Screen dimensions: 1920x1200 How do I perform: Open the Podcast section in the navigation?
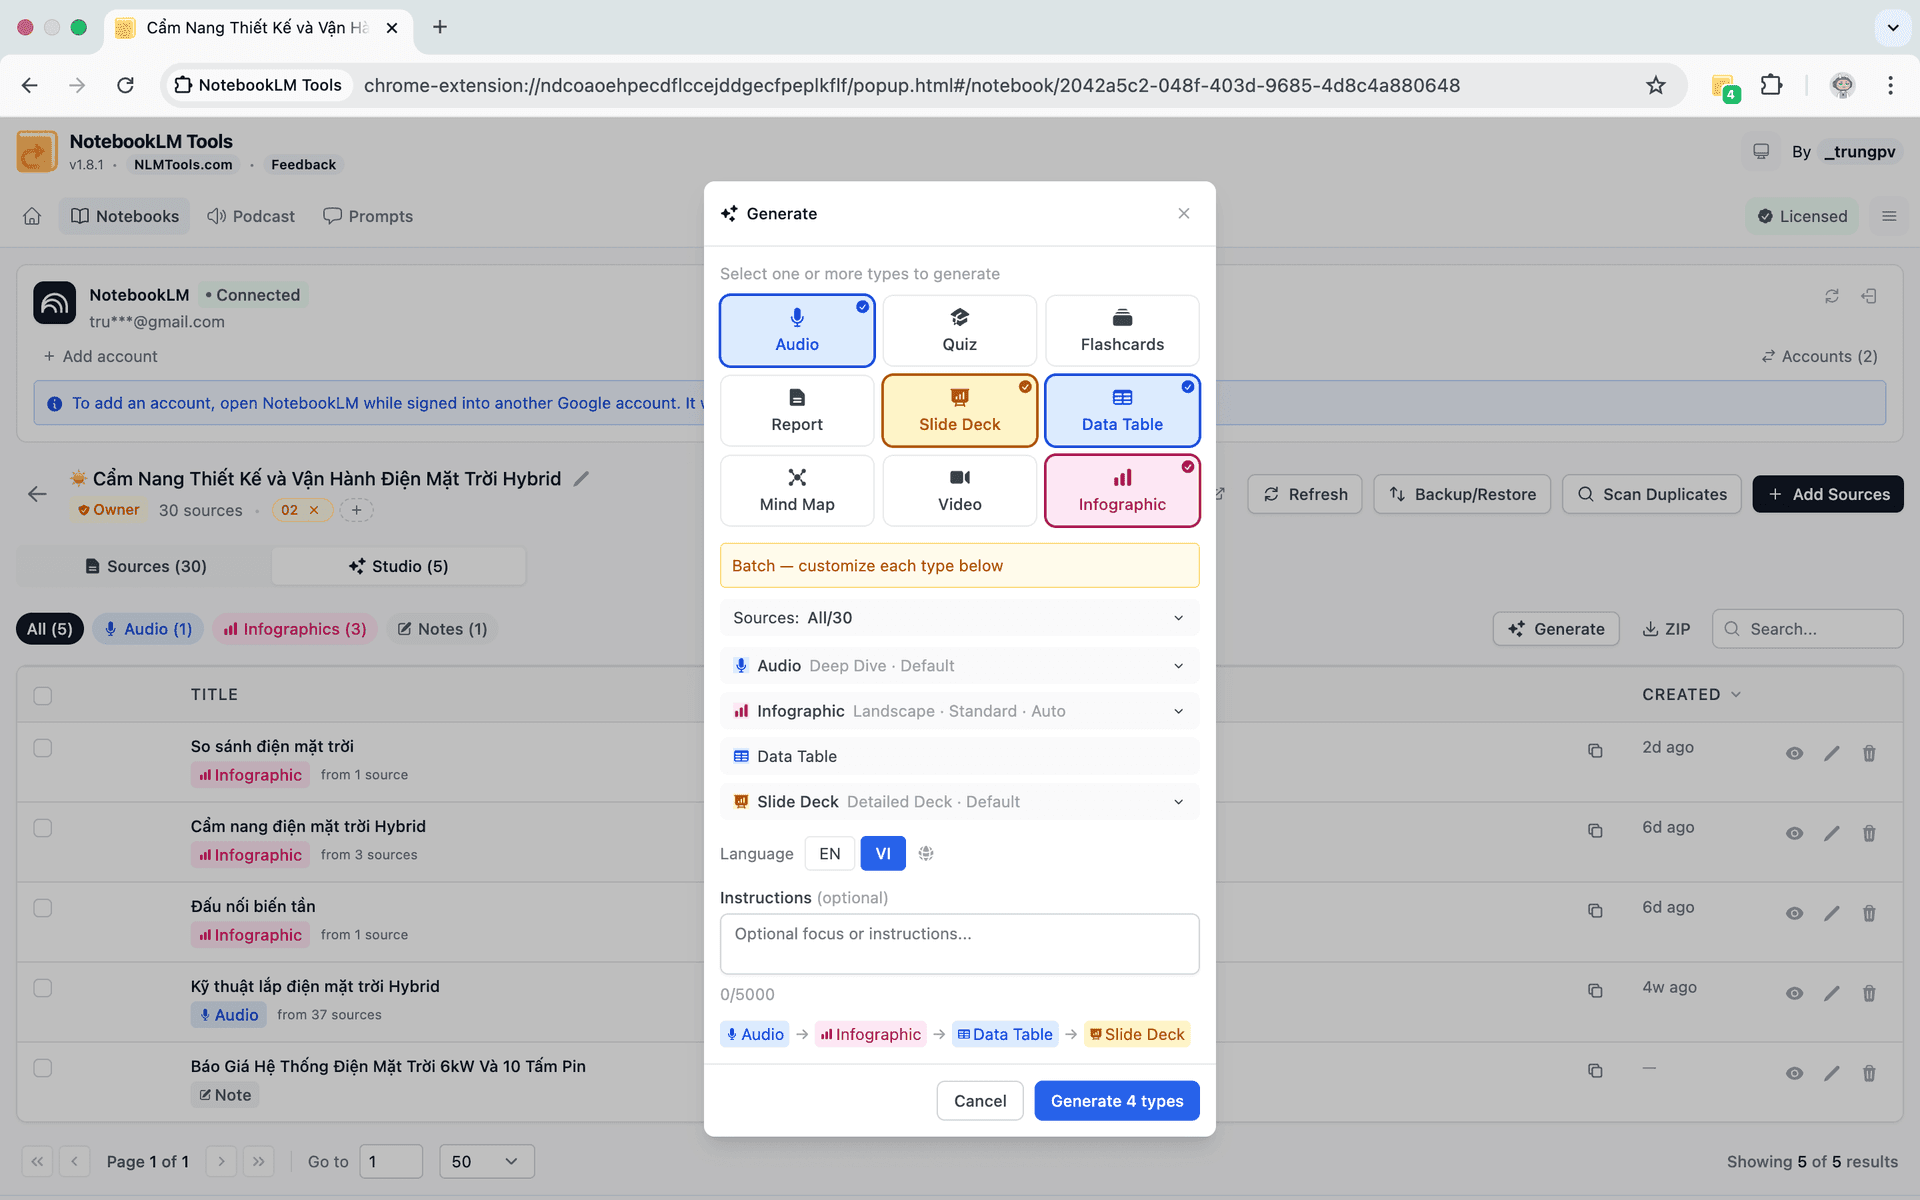tap(251, 216)
